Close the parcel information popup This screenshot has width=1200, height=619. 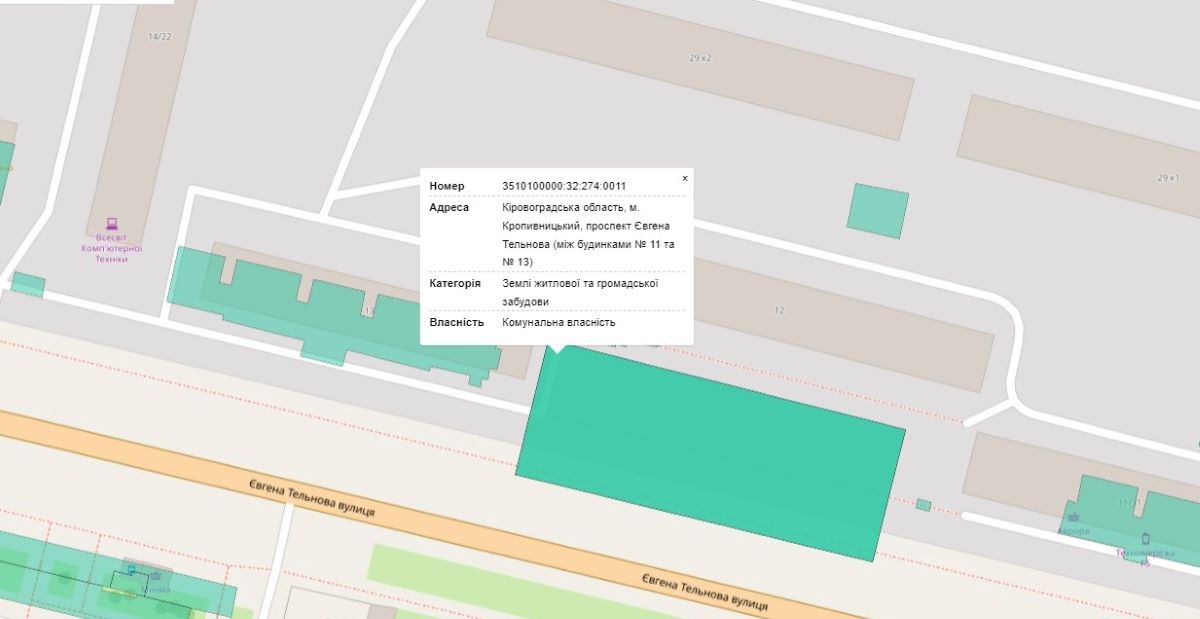[685, 178]
